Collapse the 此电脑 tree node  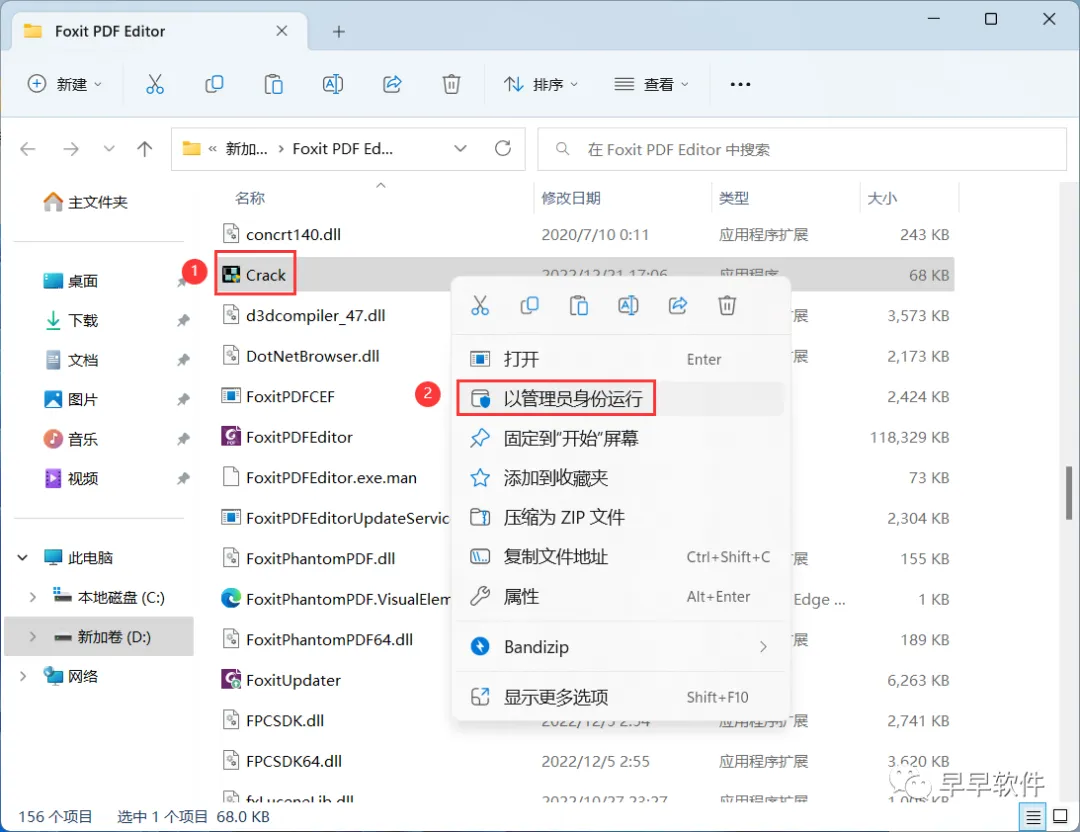pos(23,557)
